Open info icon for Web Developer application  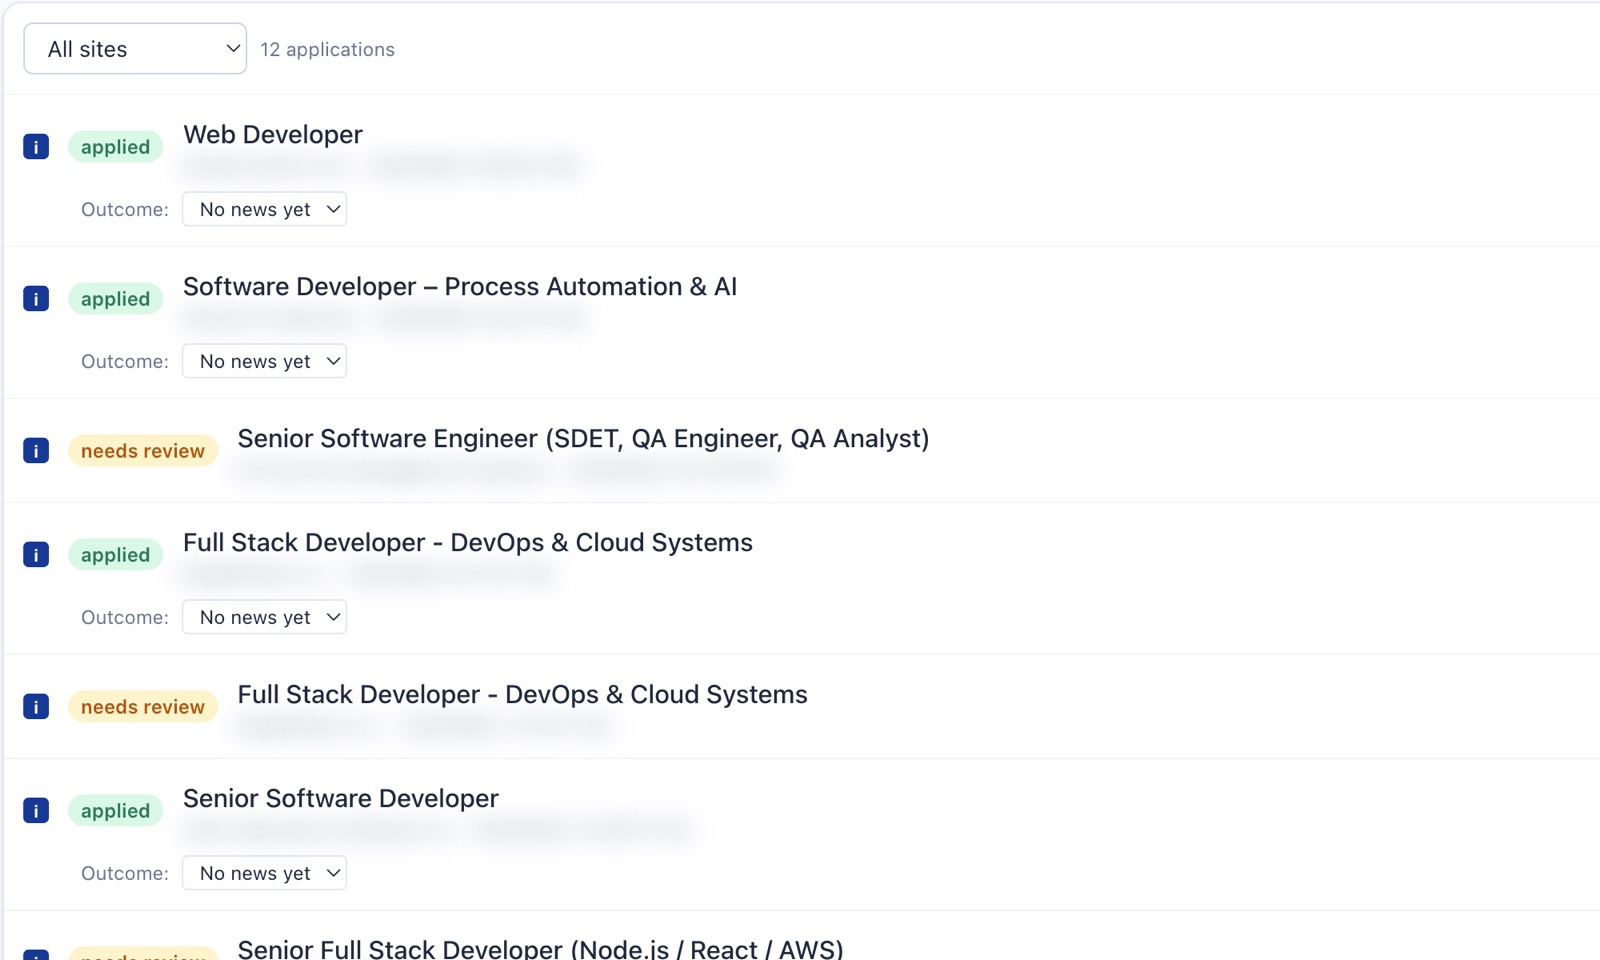(36, 147)
